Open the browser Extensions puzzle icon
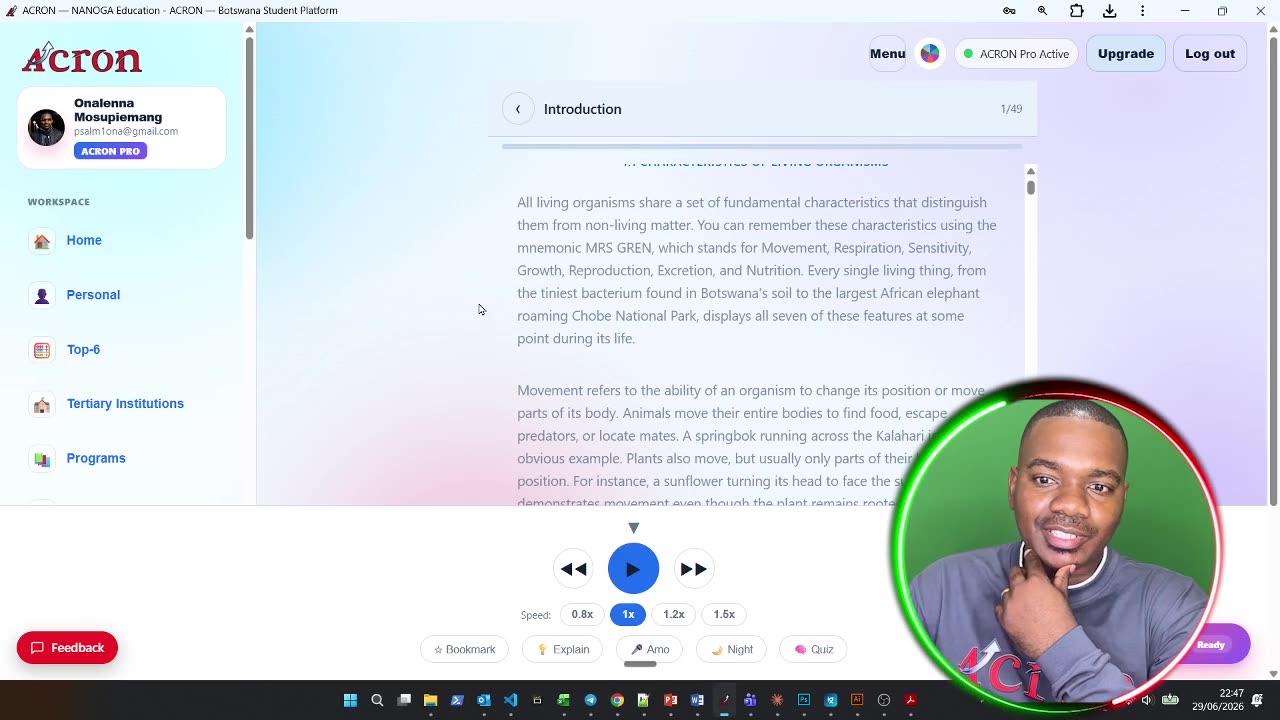Image resolution: width=1280 pixels, height=720 pixels. 1076,11
